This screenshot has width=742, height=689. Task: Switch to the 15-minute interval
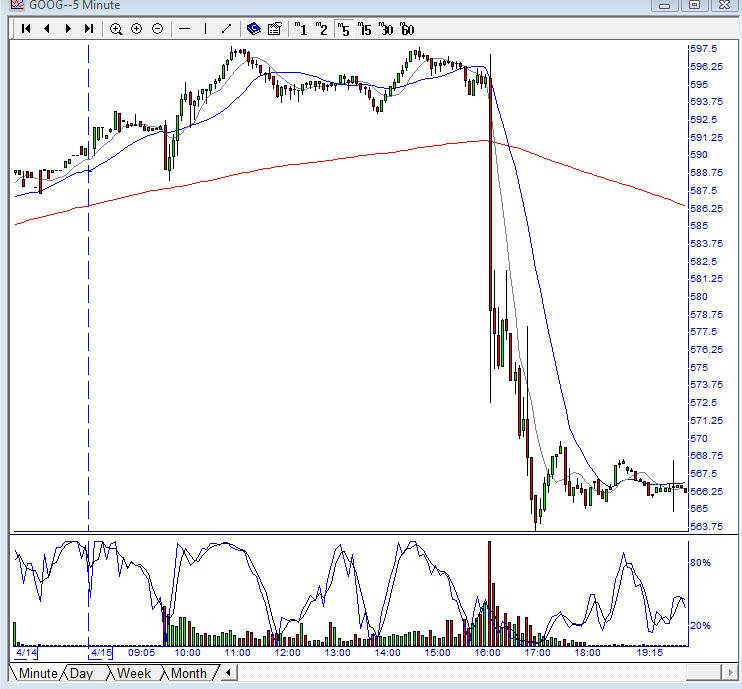pos(365,29)
